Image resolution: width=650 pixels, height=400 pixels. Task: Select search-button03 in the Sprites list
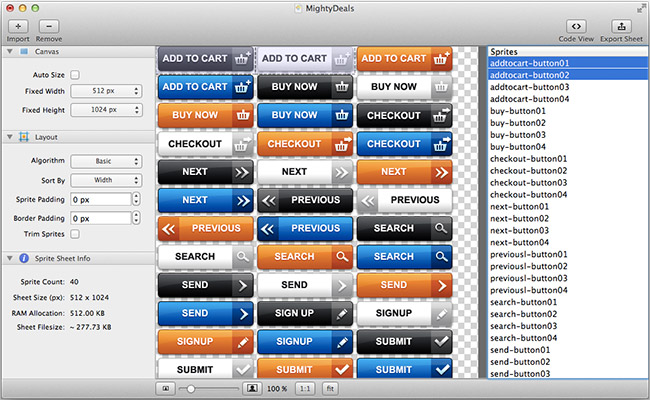tap(524, 326)
